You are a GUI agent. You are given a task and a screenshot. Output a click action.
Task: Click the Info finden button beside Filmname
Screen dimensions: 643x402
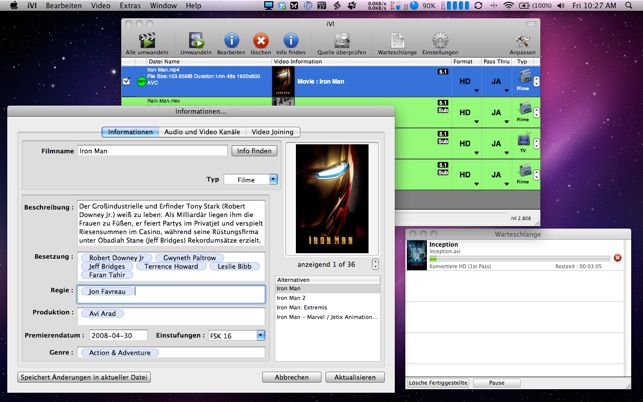pos(254,151)
